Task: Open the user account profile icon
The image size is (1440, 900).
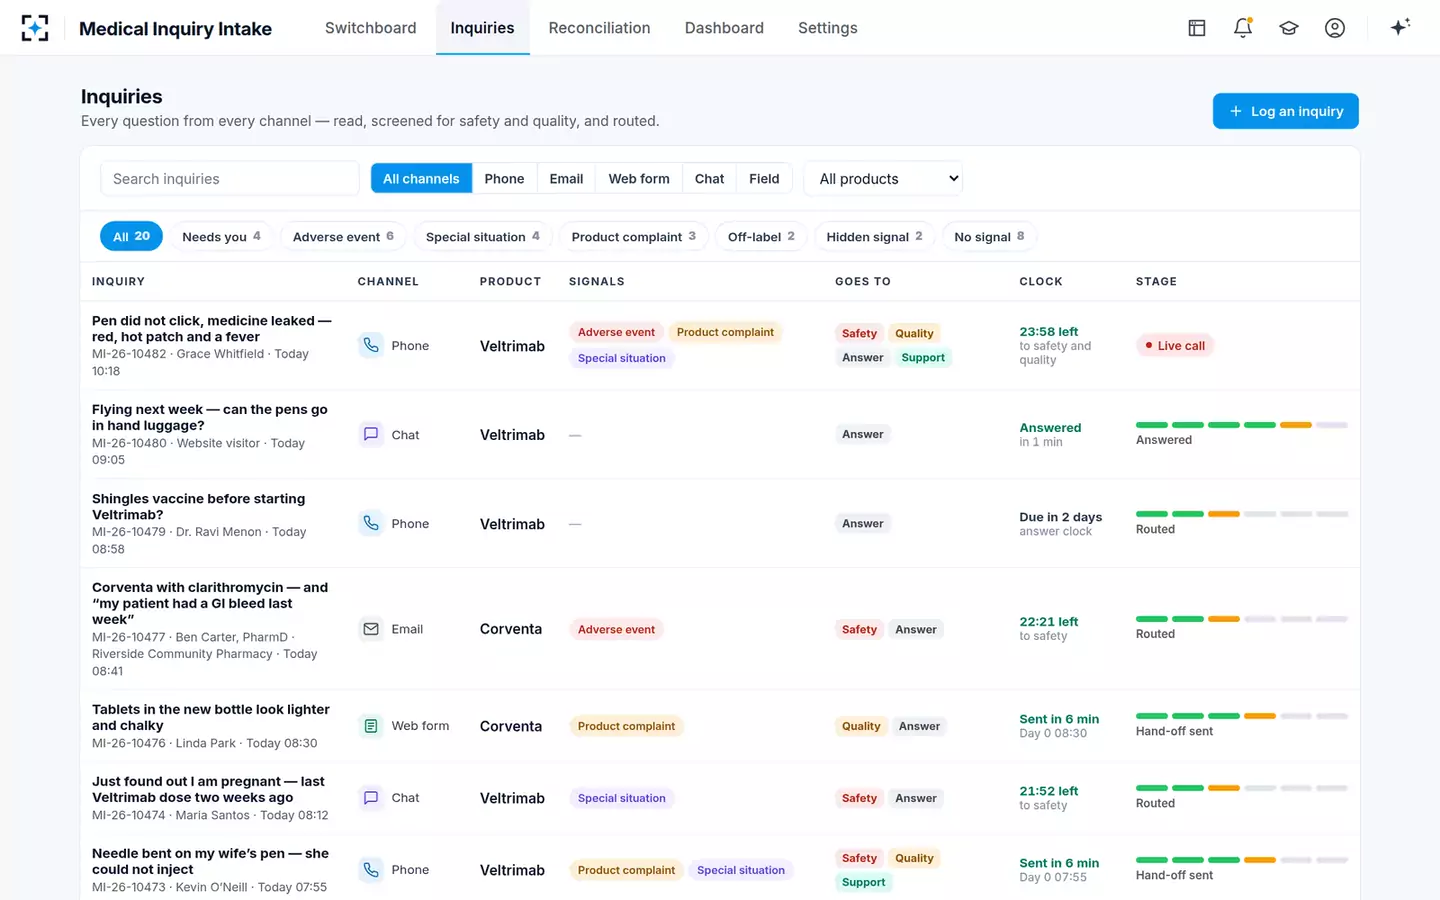Action: coord(1335,28)
